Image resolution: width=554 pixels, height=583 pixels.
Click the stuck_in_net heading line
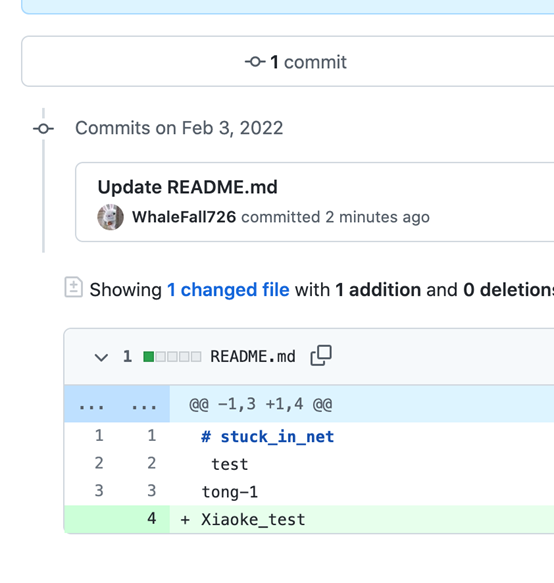pos(267,437)
